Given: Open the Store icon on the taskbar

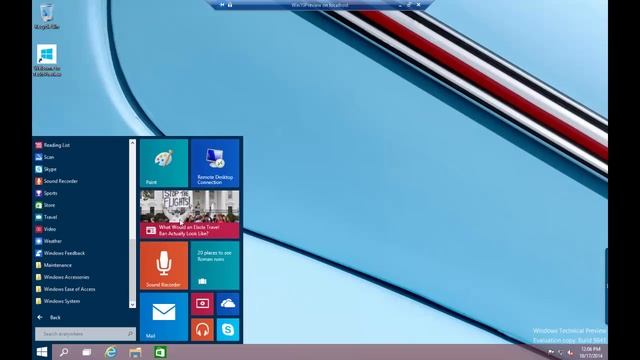Looking at the screenshot, I should point(160,352).
